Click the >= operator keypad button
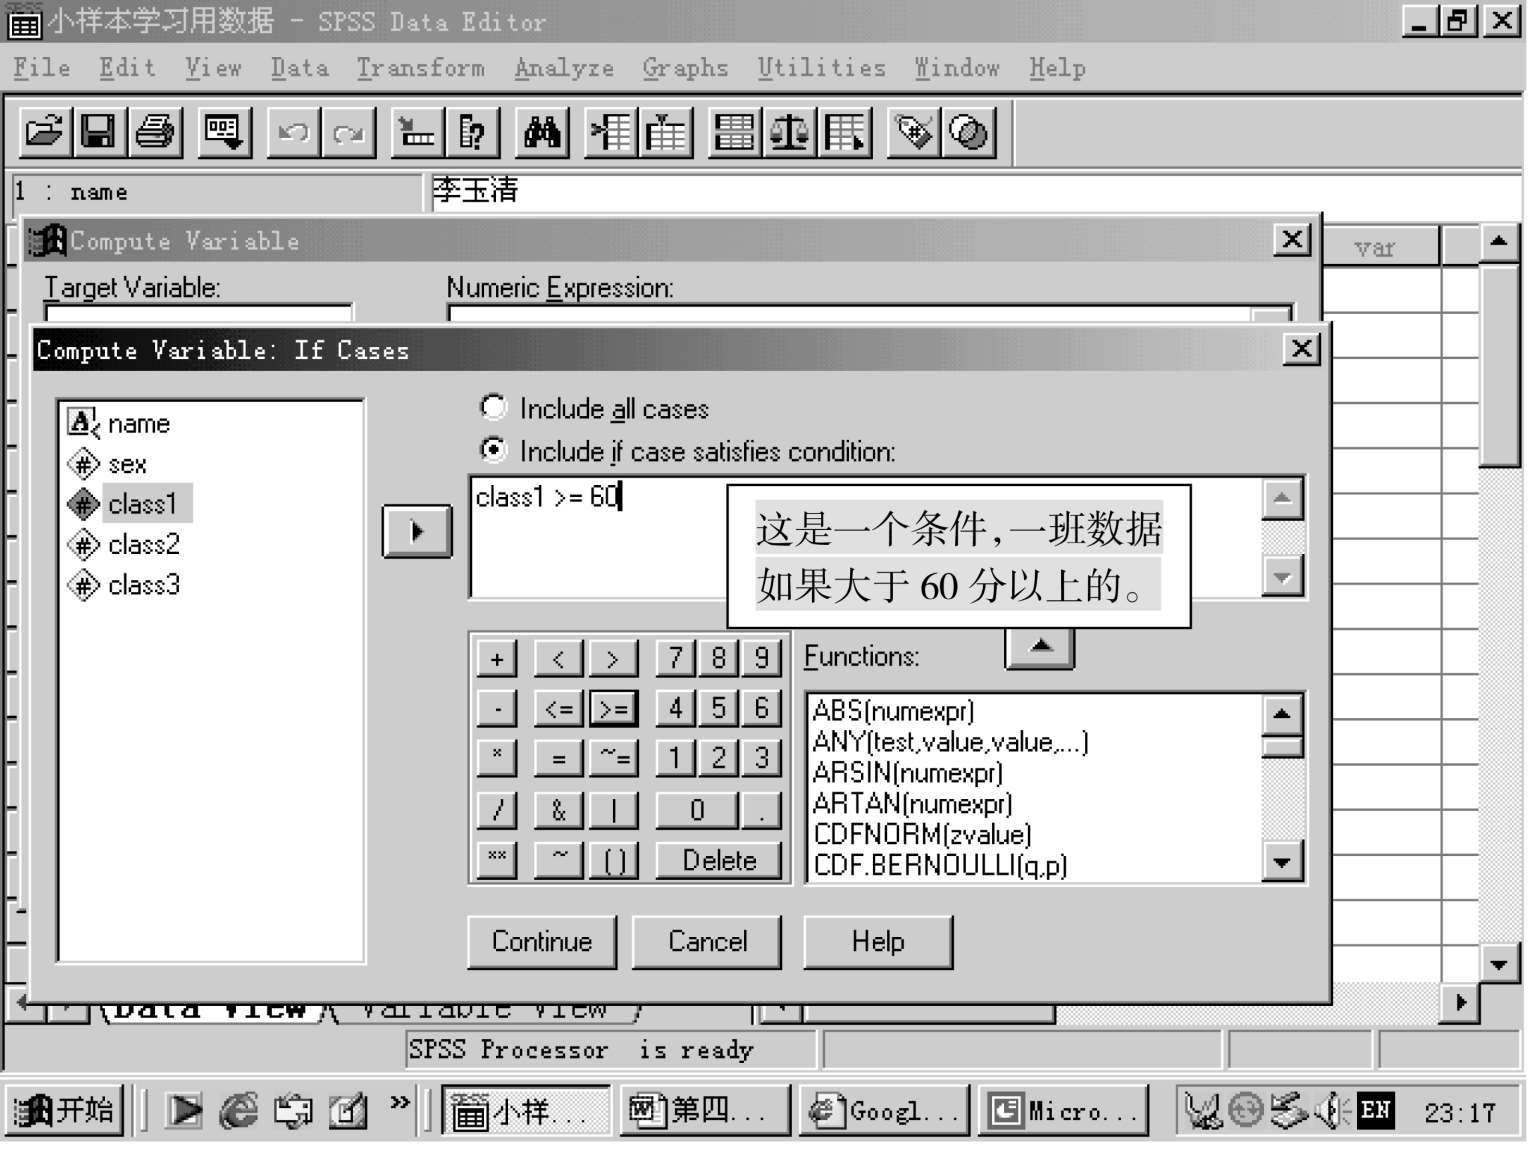Image resolution: width=1536 pixels, height=1153 pixels. click(x=613, y=709)
